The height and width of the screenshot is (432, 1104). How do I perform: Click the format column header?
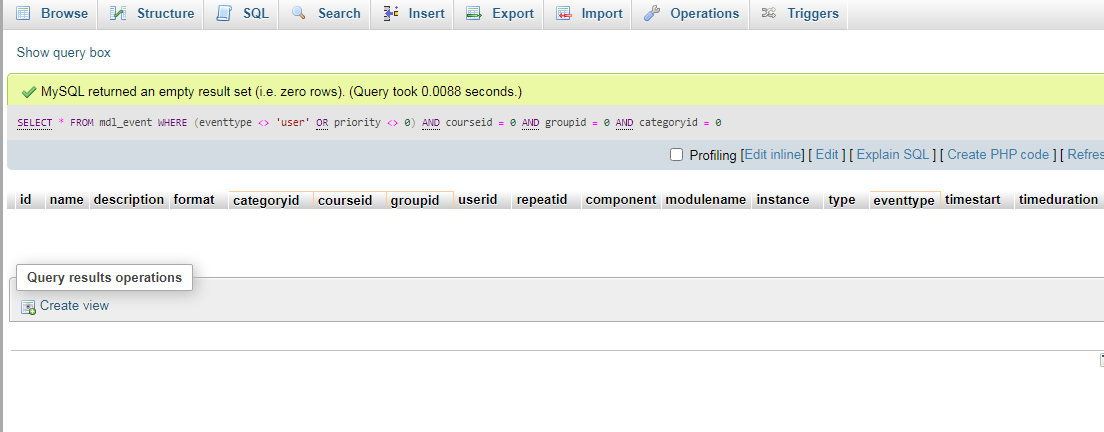coord(194,200)
